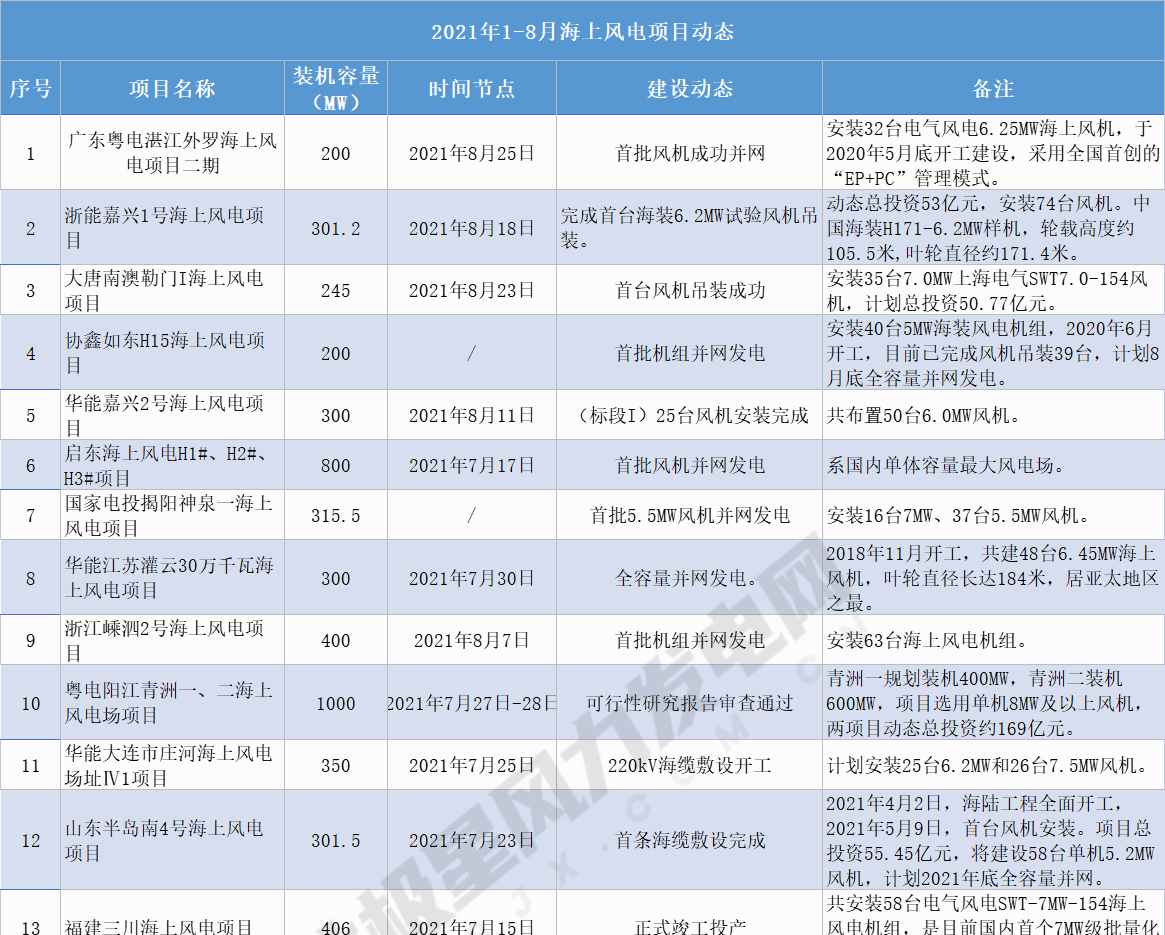This screenshot has width=1165, height=935.
Task: Select the 备注 column header
Action: (993, 89)
